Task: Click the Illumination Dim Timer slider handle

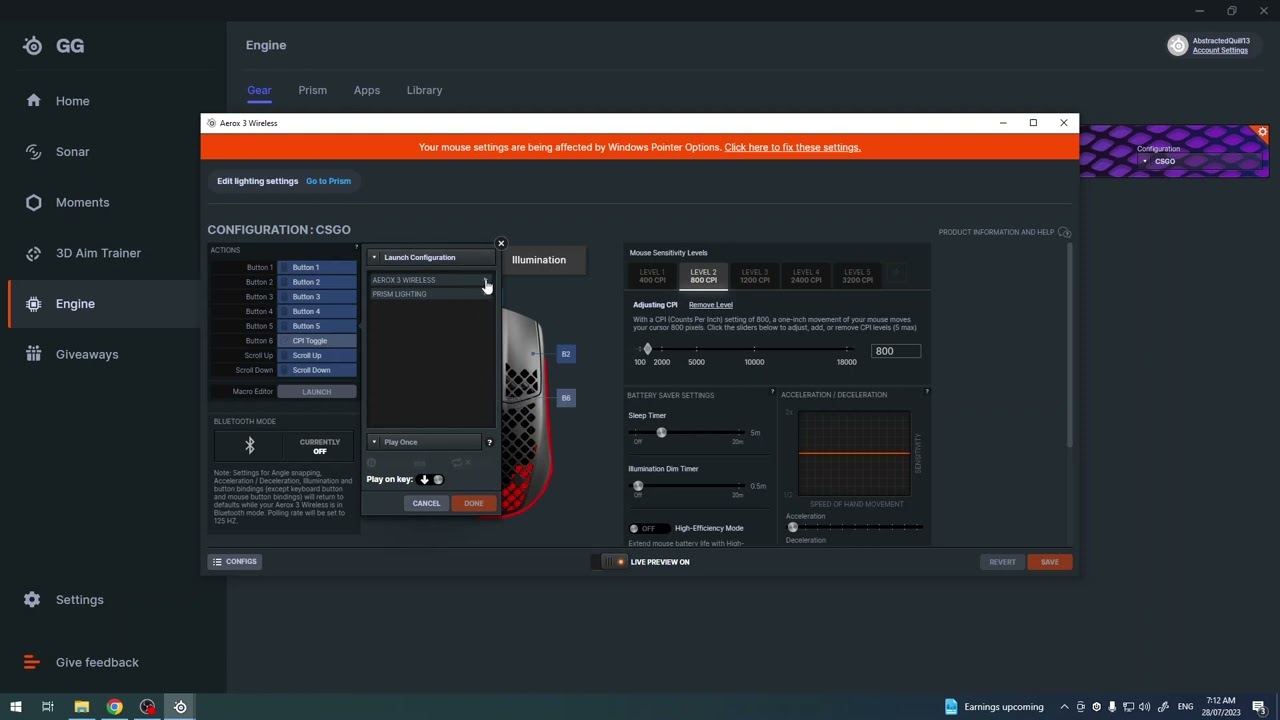Action: click(x=638, y=486)
